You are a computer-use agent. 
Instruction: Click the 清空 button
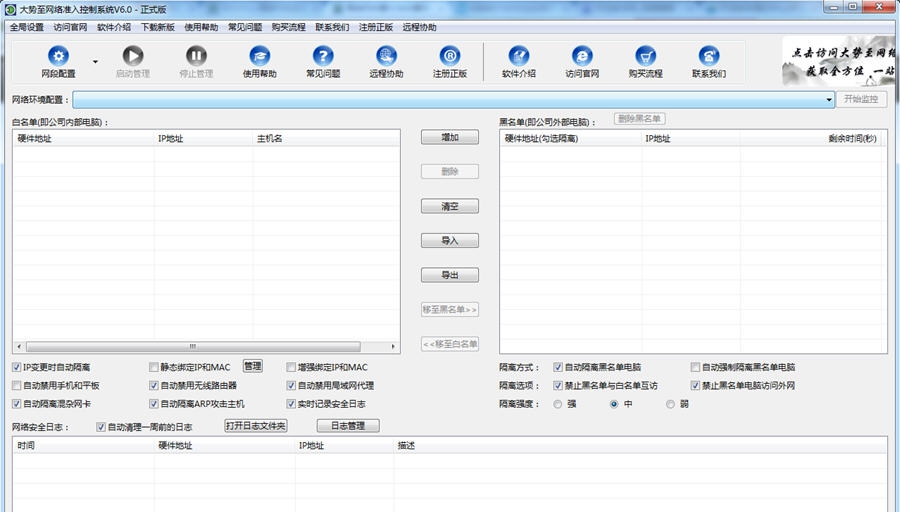450,206
